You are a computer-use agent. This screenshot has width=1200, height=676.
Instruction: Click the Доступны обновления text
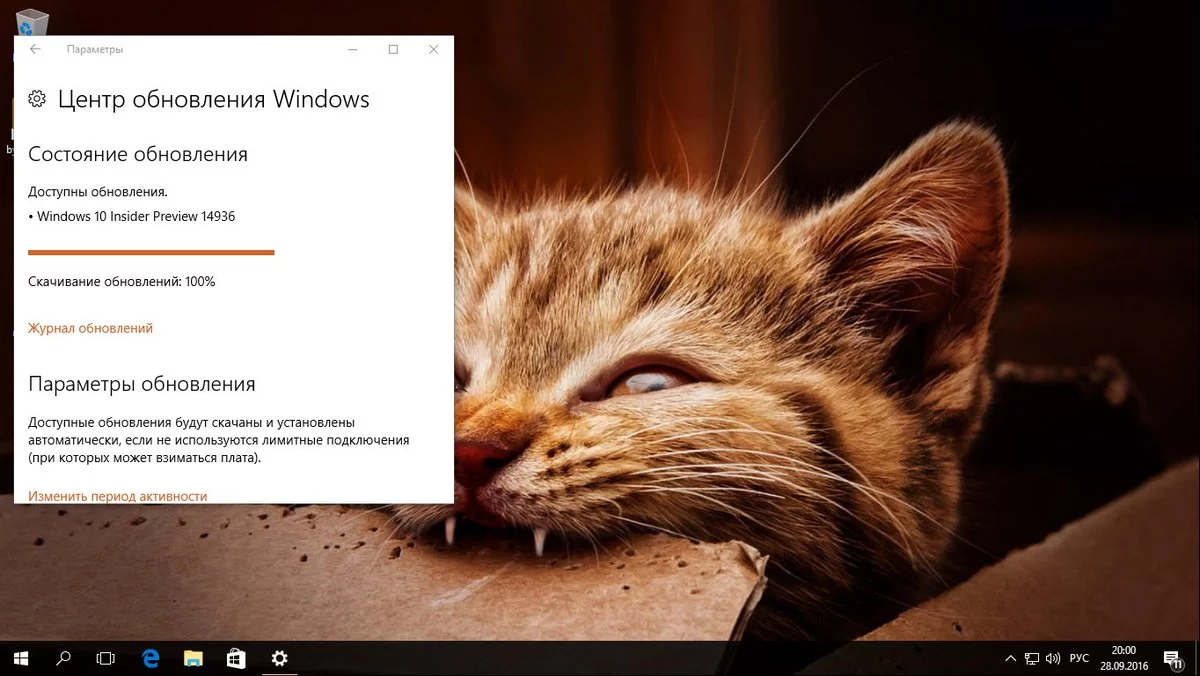97,191
